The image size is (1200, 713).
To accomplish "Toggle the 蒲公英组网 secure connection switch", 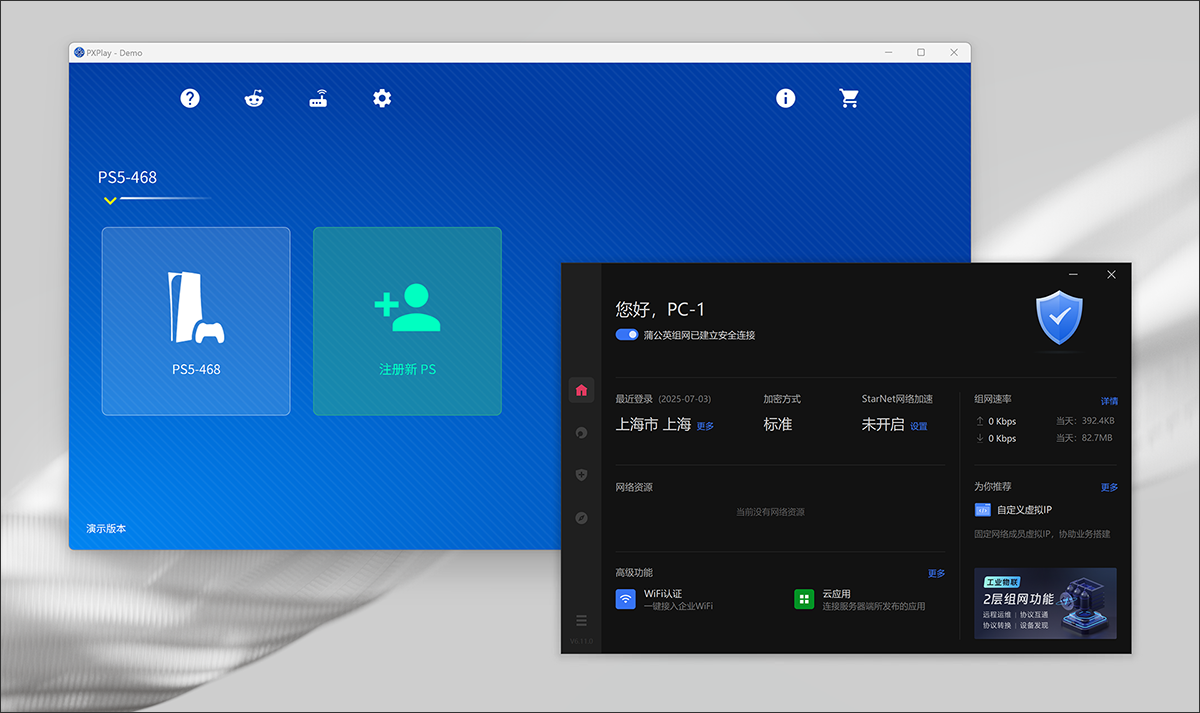I will [x=627, y=335].
